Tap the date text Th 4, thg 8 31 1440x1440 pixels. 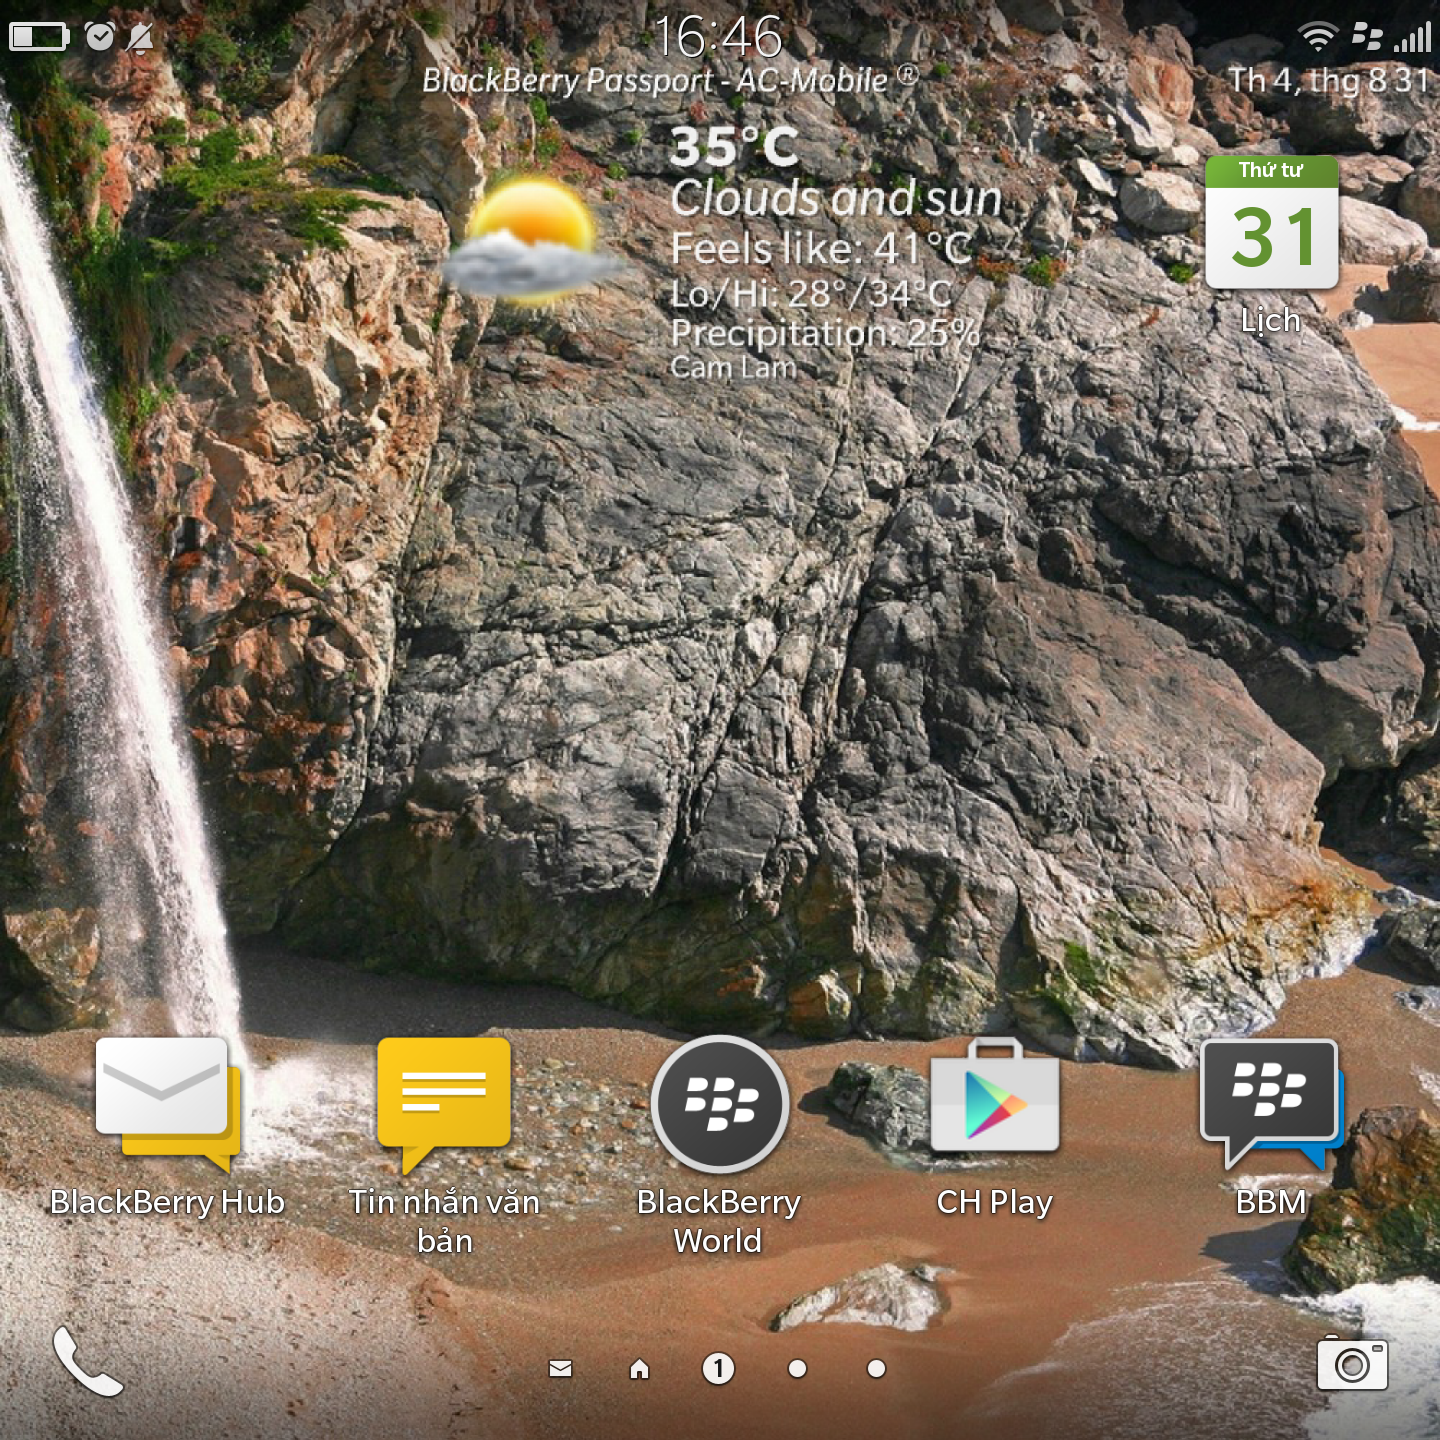coord(1328,80)
